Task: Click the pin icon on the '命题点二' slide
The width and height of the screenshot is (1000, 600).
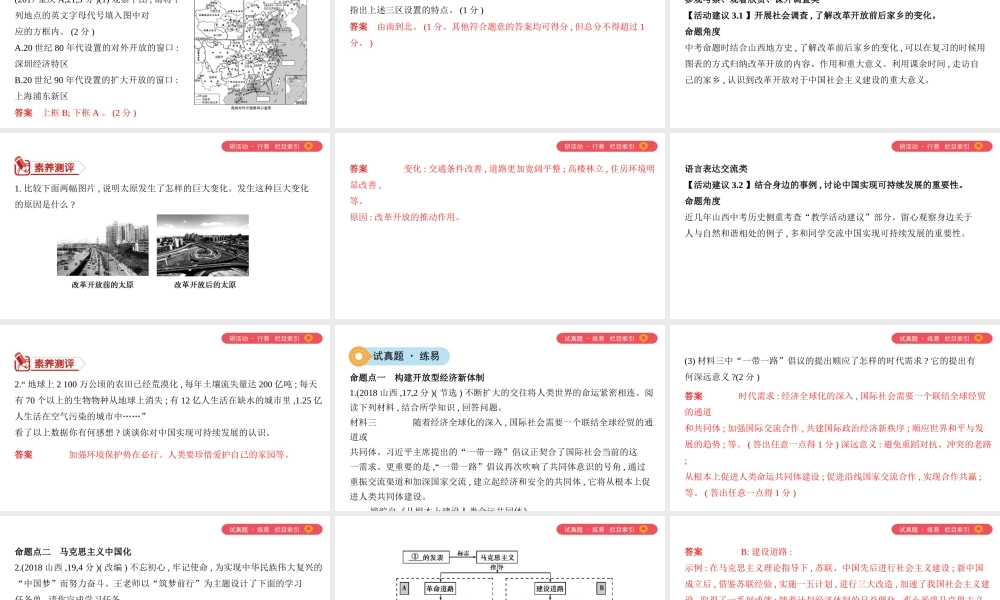Action: tap(309, 529)
